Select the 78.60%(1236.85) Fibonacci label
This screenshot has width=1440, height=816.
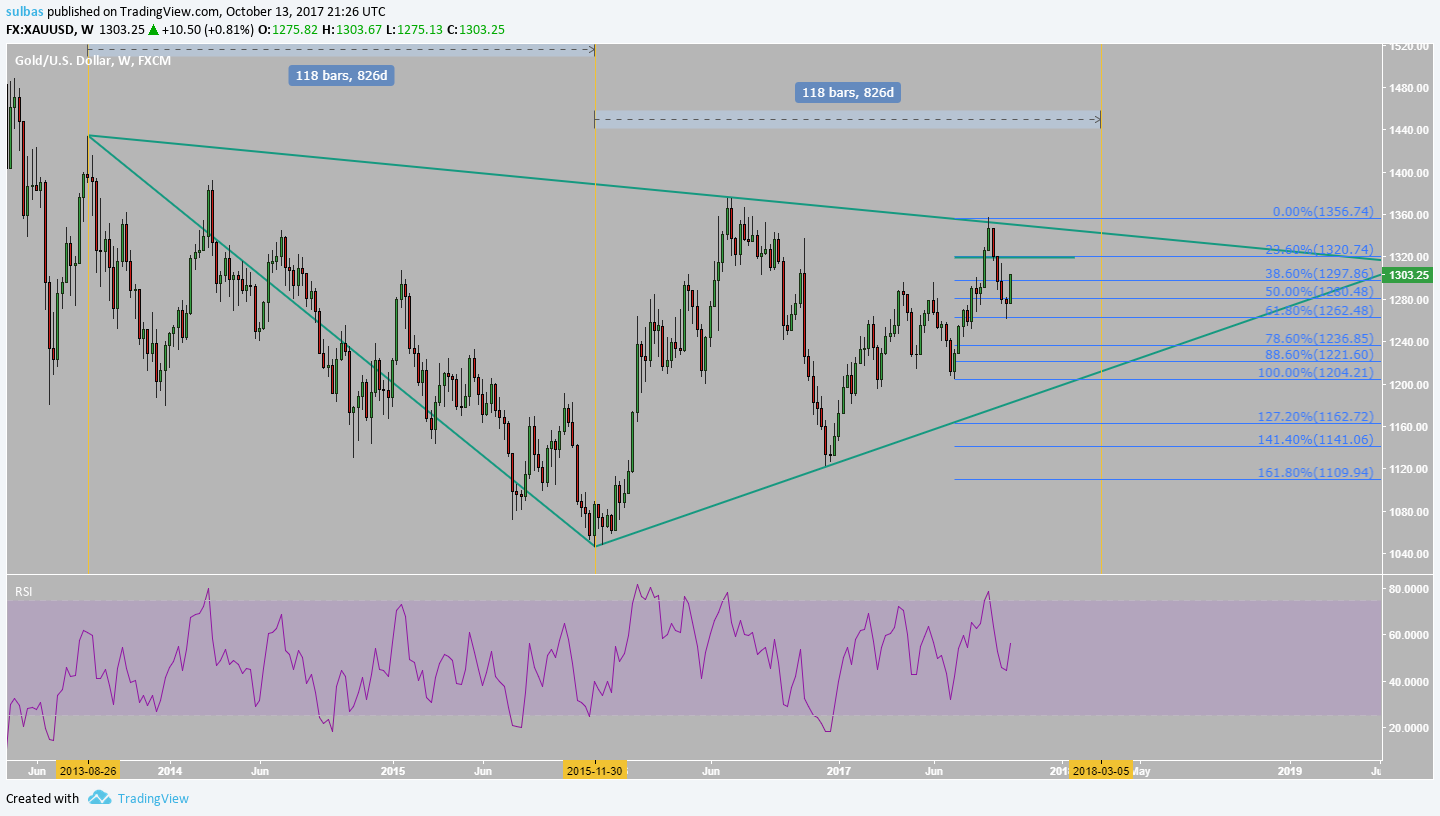click(1319, 339)
